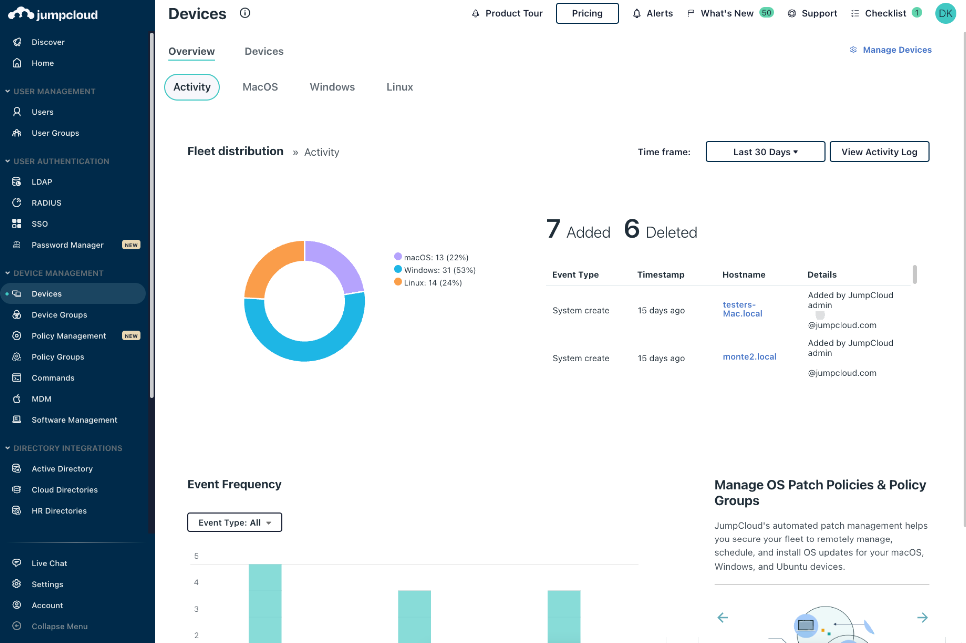The width and height of the screenshot is (966, 643).
Task: Select the Windows fleet tab
Action: (x=332, y=87)
